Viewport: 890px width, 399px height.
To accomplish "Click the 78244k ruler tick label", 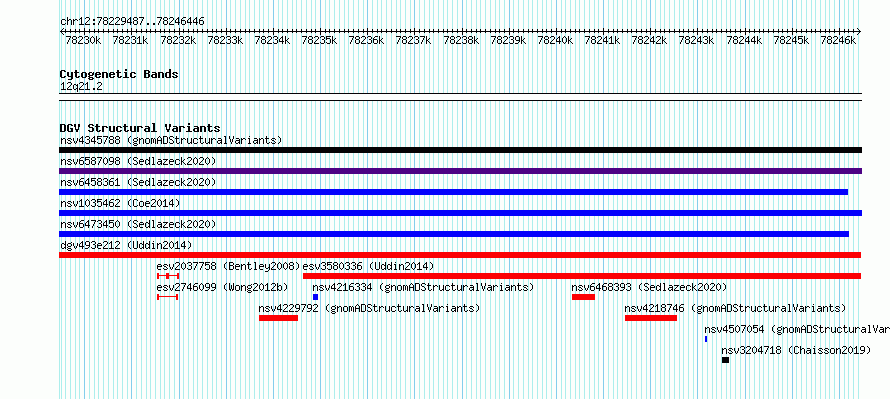I will point(745,40).
